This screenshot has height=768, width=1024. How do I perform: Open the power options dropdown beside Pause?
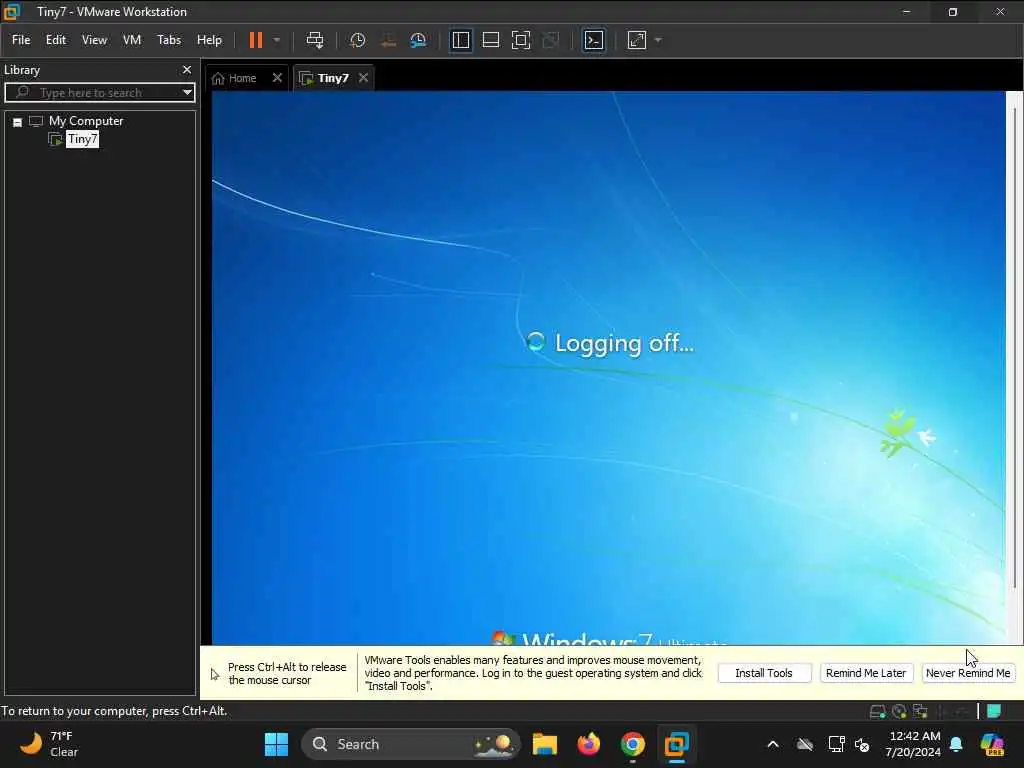coord(277,40)
